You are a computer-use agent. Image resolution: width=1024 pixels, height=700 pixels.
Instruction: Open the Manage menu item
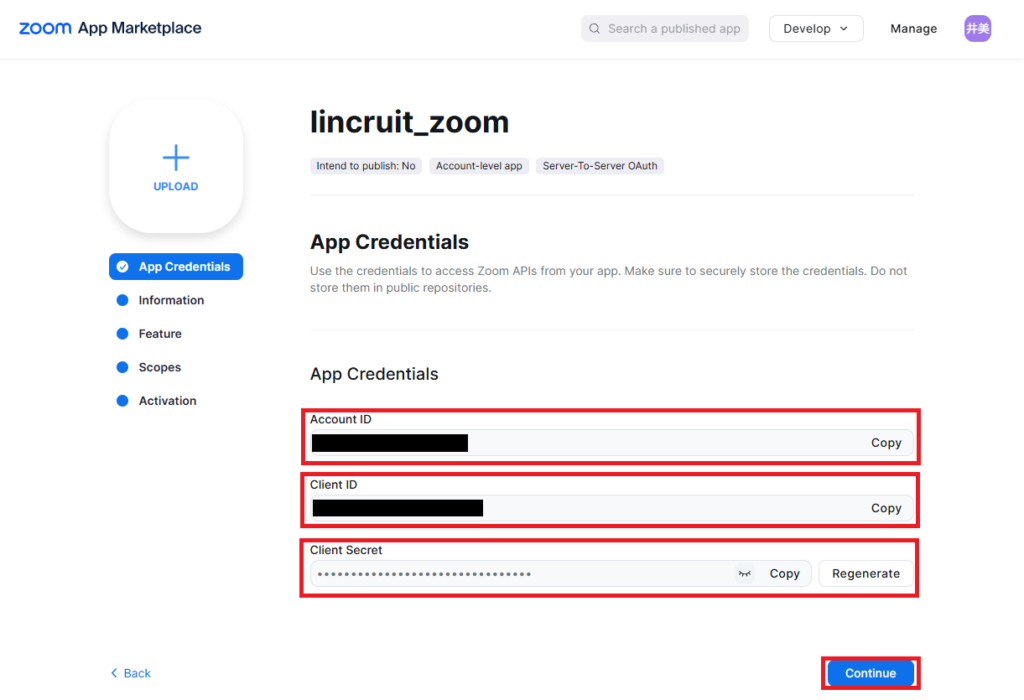[913, 29]
